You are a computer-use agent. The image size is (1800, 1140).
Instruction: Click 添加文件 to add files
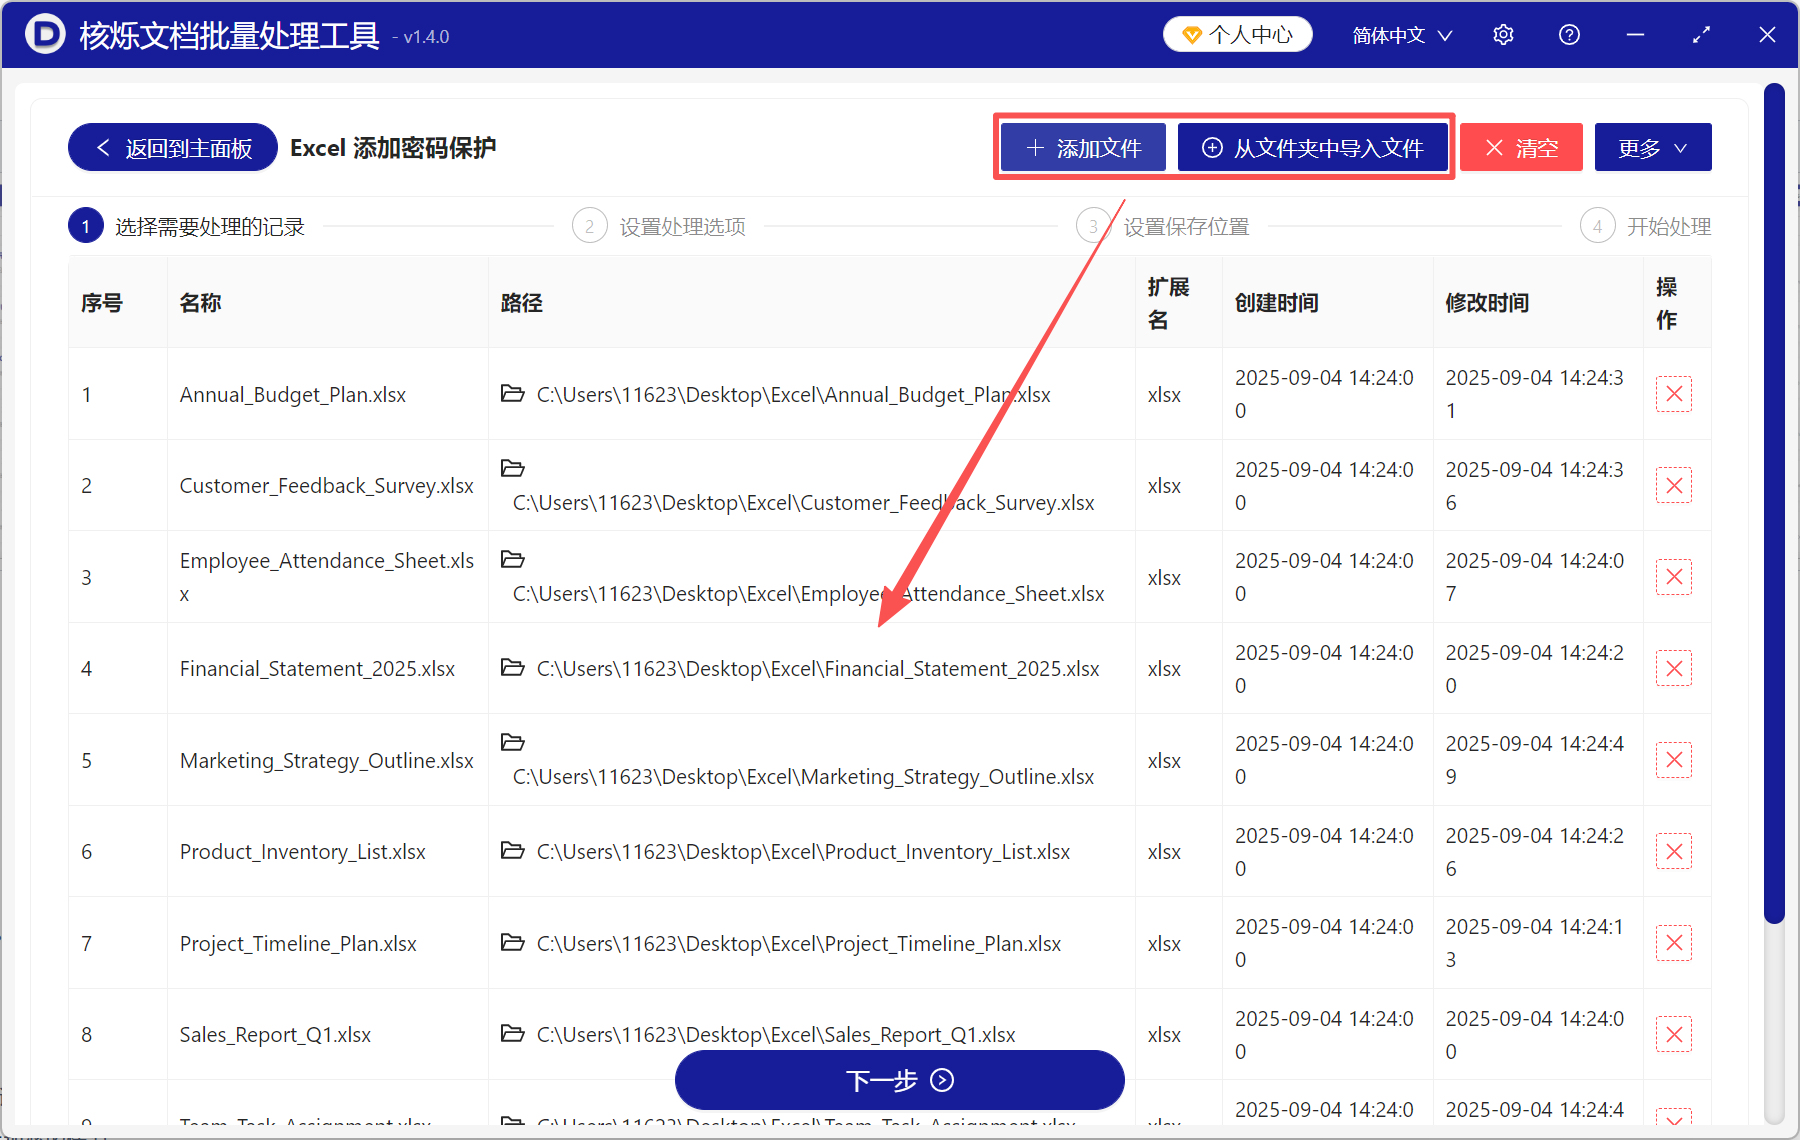[x=1082, y=147]
